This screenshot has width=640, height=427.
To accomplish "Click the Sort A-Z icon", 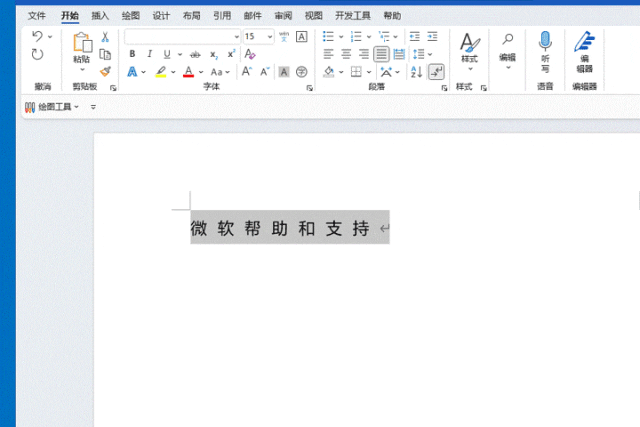I will point(416,72).
